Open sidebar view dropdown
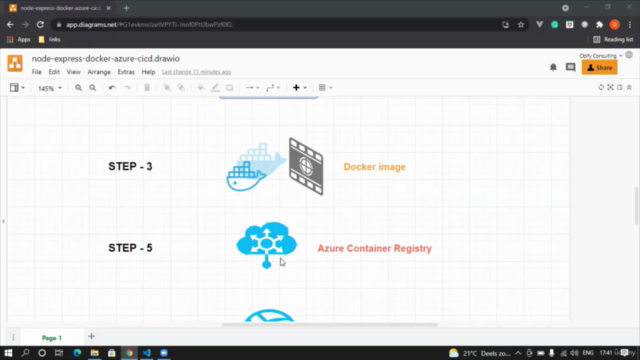This screenshot has width=640, height=360. pyautogui.click(x=17, y=88)
